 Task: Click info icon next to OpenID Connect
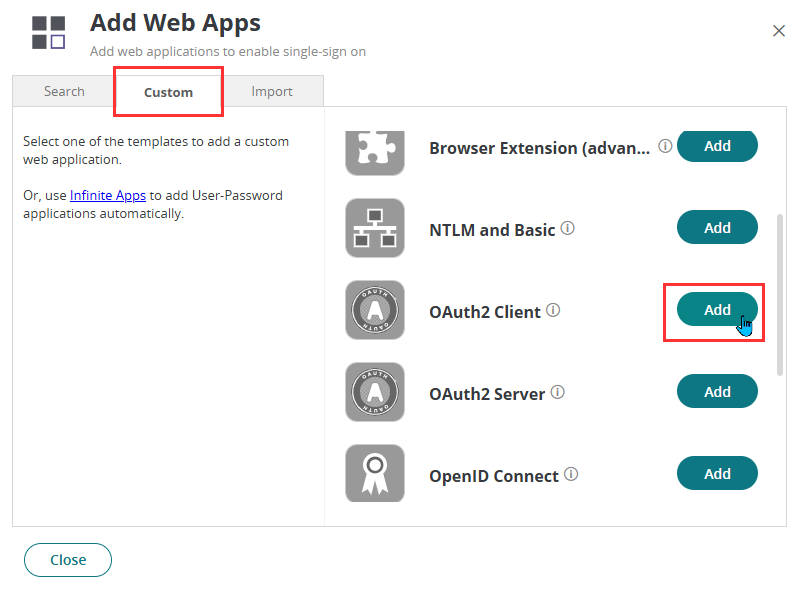click(x=571, y=474)
